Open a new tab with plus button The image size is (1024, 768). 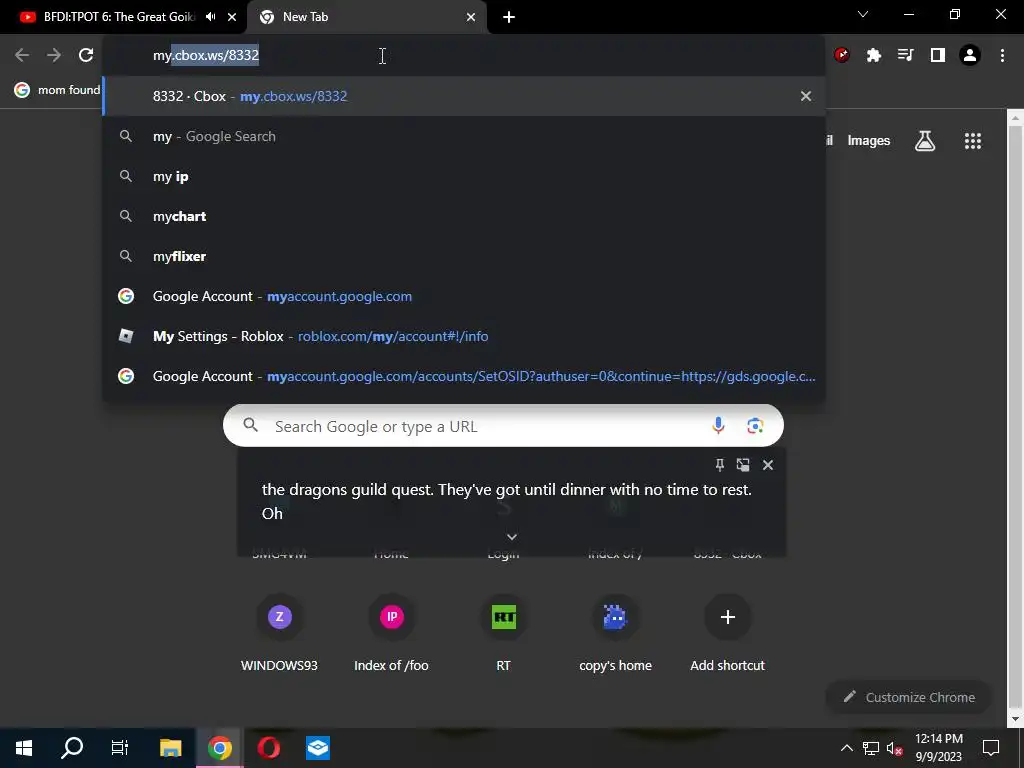coord(509,17)
